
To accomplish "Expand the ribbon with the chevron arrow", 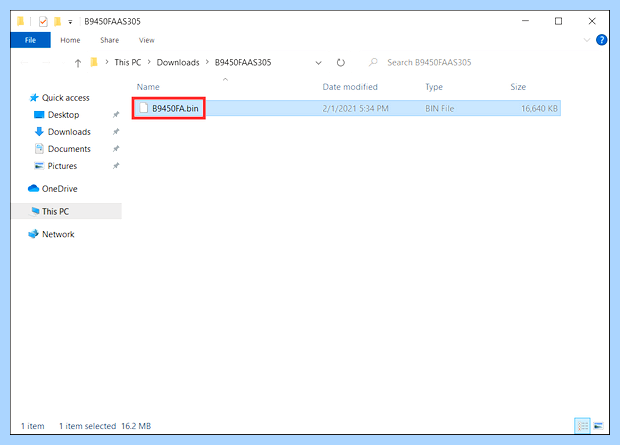I will 587,40.
